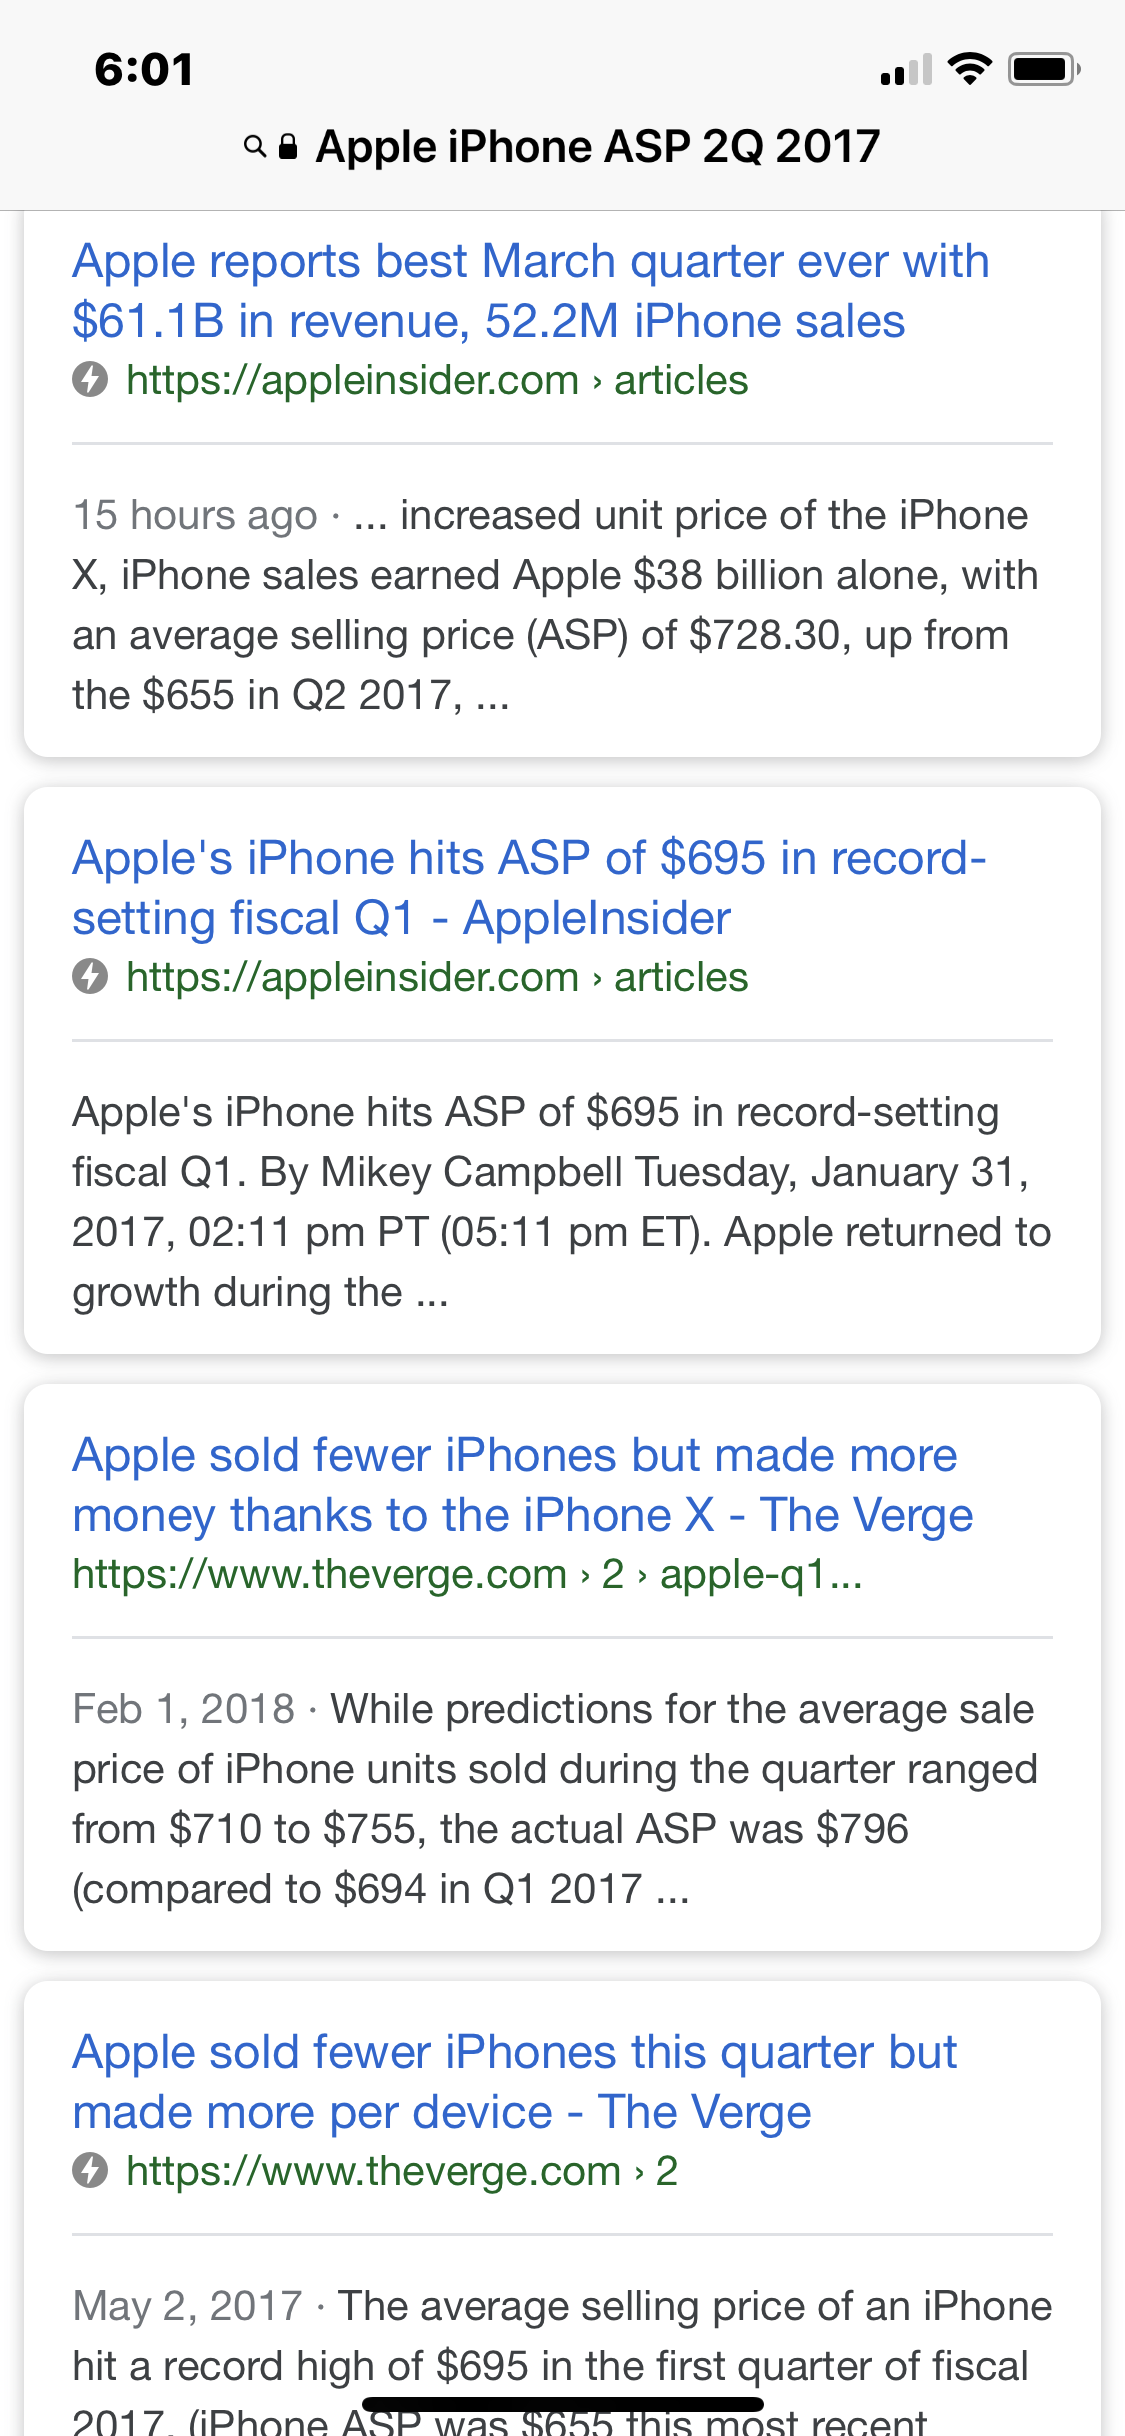The image size is (1125, 2436).
Task: Tap the Wi-Fi status icon
Action: point(969,69)
